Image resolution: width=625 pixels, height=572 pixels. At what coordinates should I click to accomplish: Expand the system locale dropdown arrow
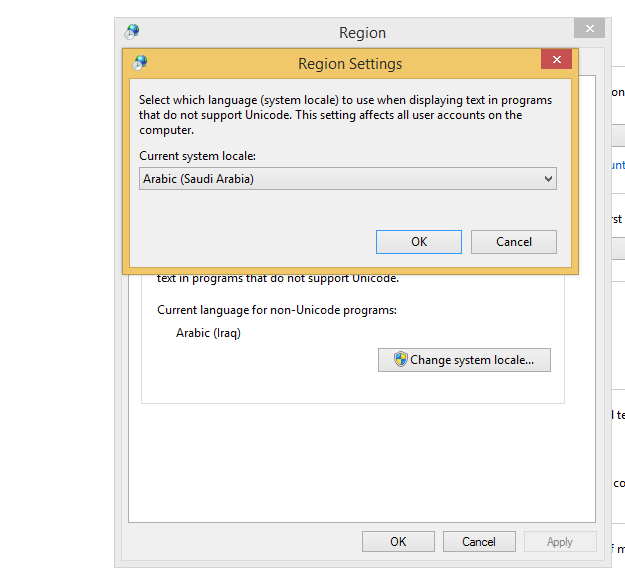(547, 179)
